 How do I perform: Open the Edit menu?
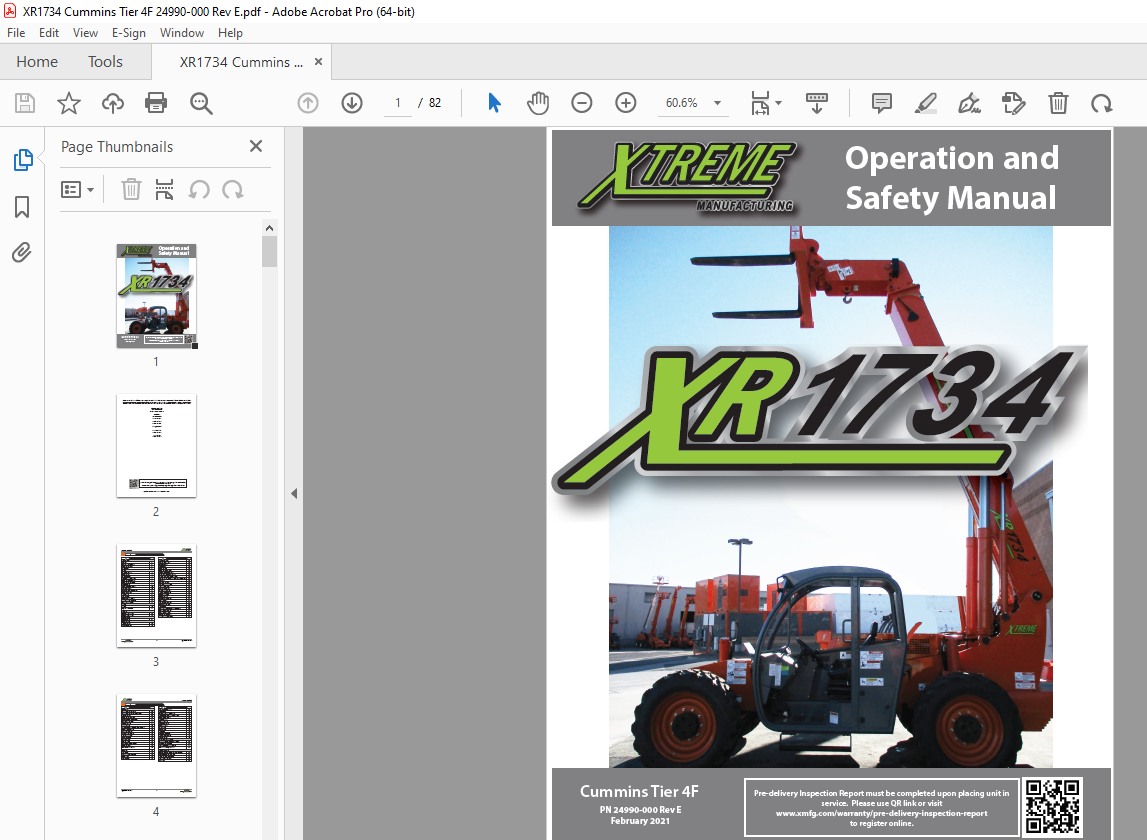pos(49,33)
